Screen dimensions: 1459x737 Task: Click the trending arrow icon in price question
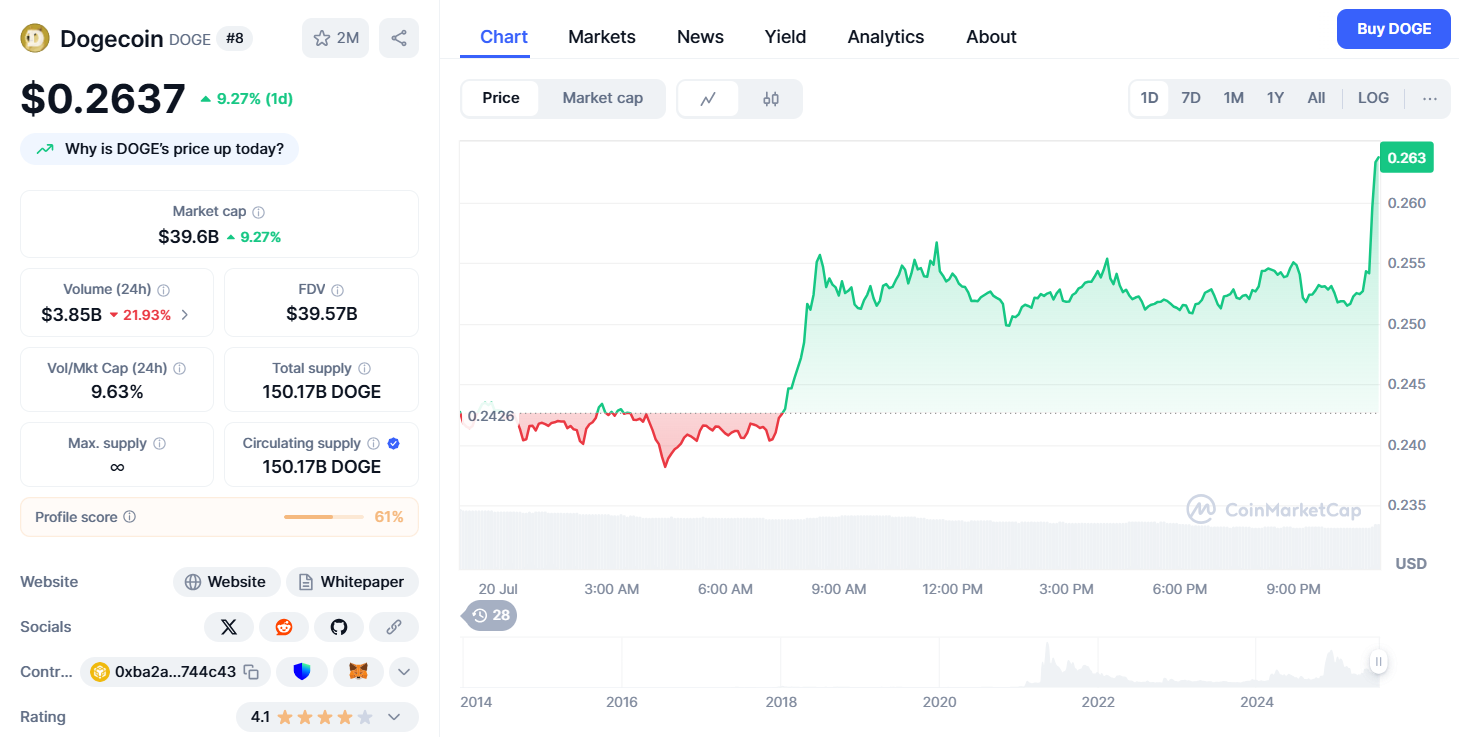point(45,149)
